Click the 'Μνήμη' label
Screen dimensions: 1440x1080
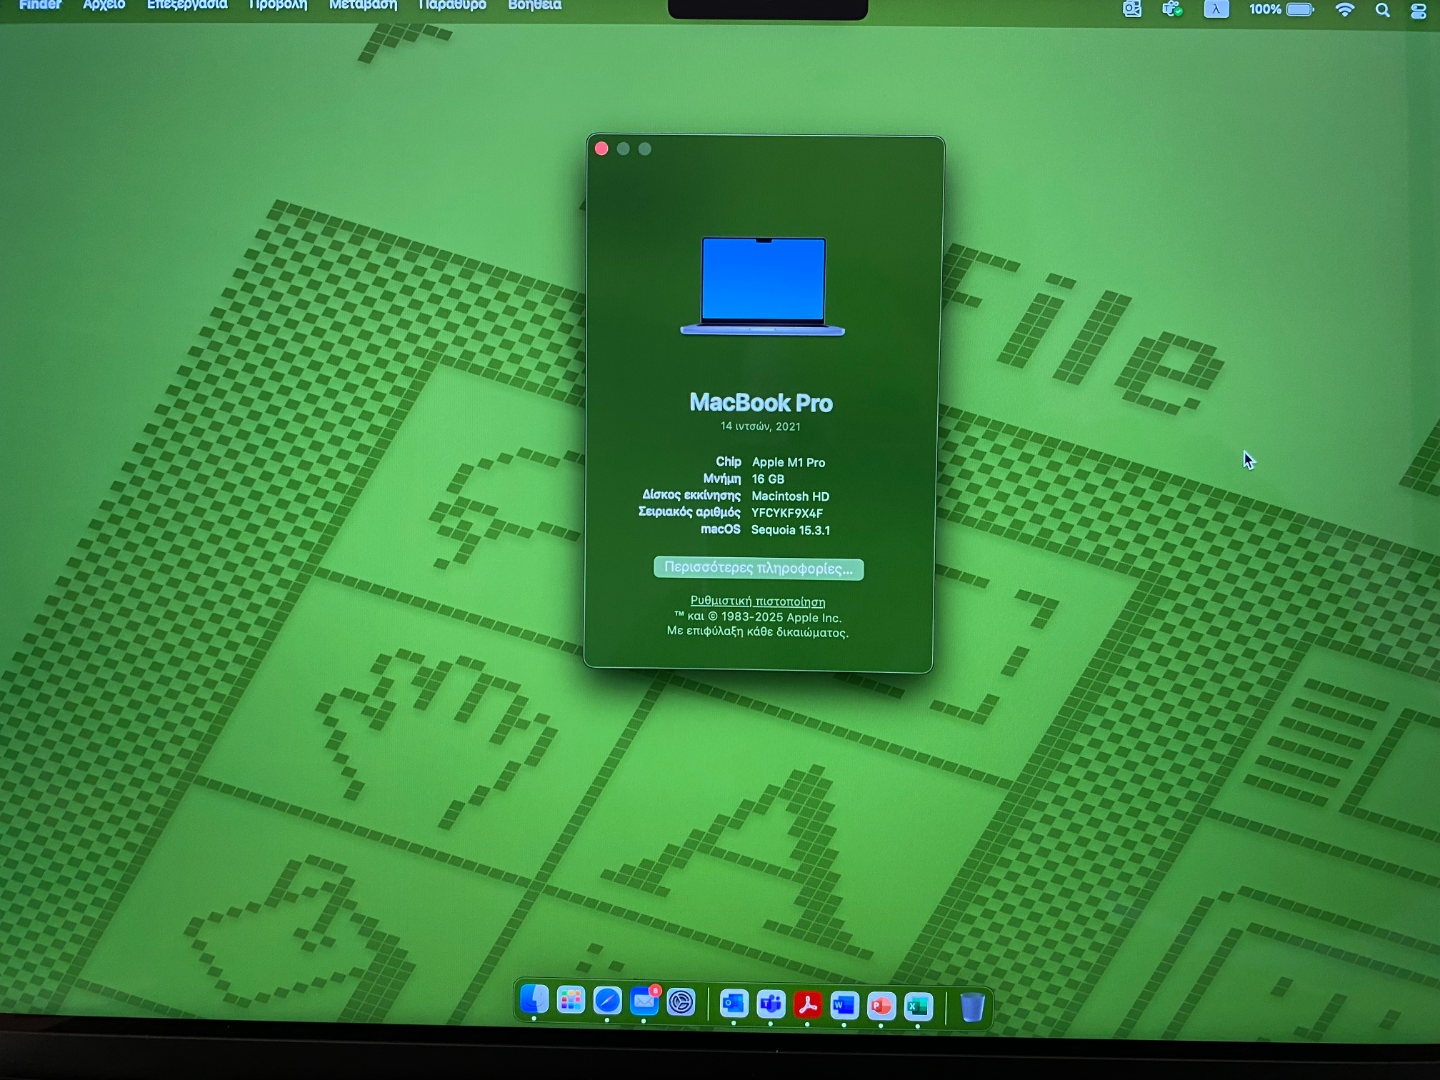click(722, 478)
